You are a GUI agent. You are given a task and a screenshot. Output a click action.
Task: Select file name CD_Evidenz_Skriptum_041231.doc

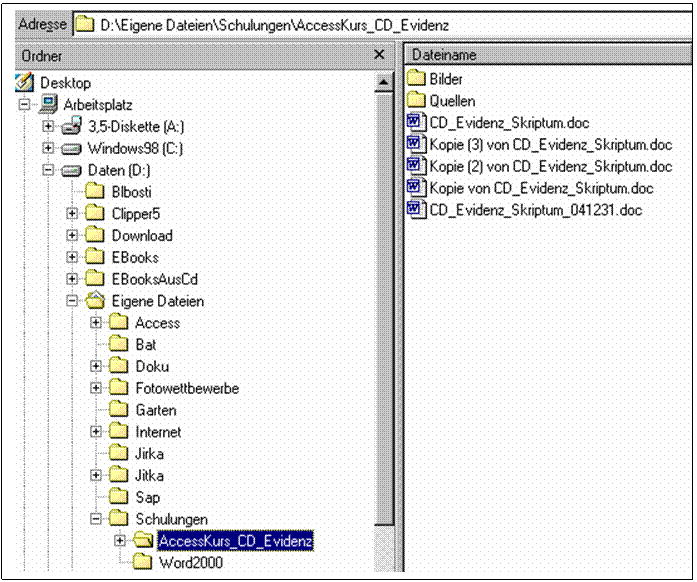[536, 210]
